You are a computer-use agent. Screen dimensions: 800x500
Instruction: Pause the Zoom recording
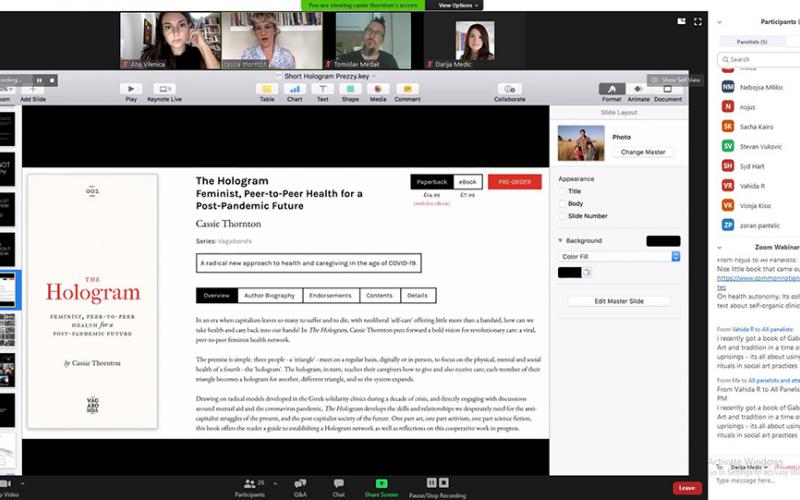click(432, 483)
